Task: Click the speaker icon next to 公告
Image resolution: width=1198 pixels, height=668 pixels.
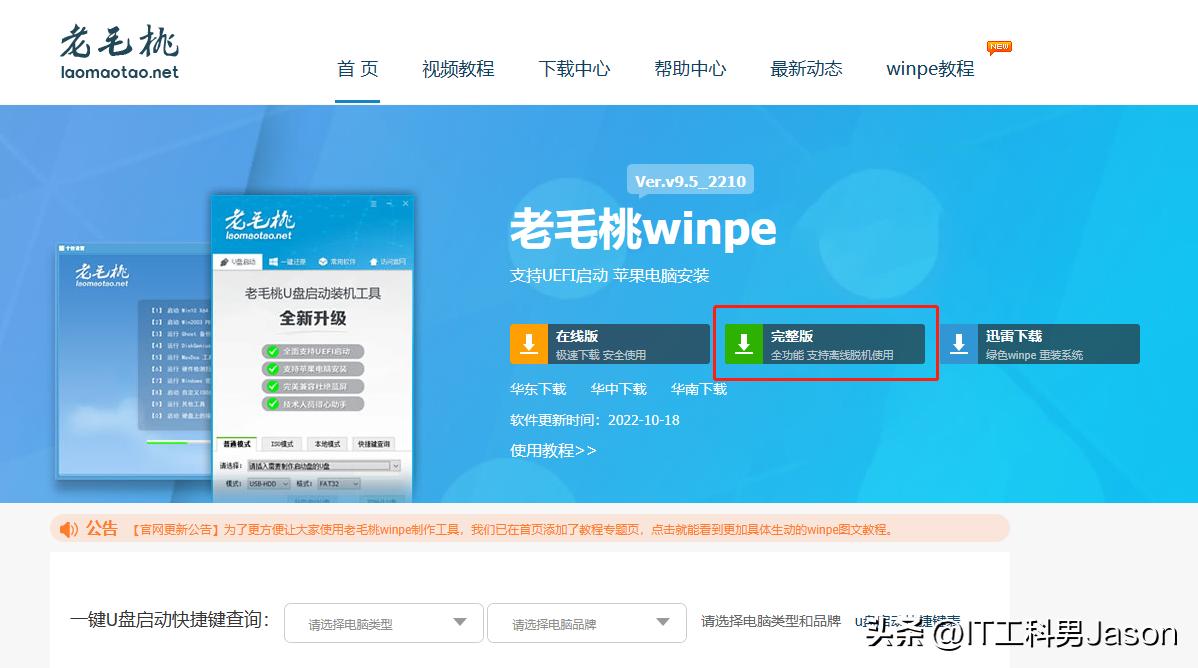Action: pos(66,529)
